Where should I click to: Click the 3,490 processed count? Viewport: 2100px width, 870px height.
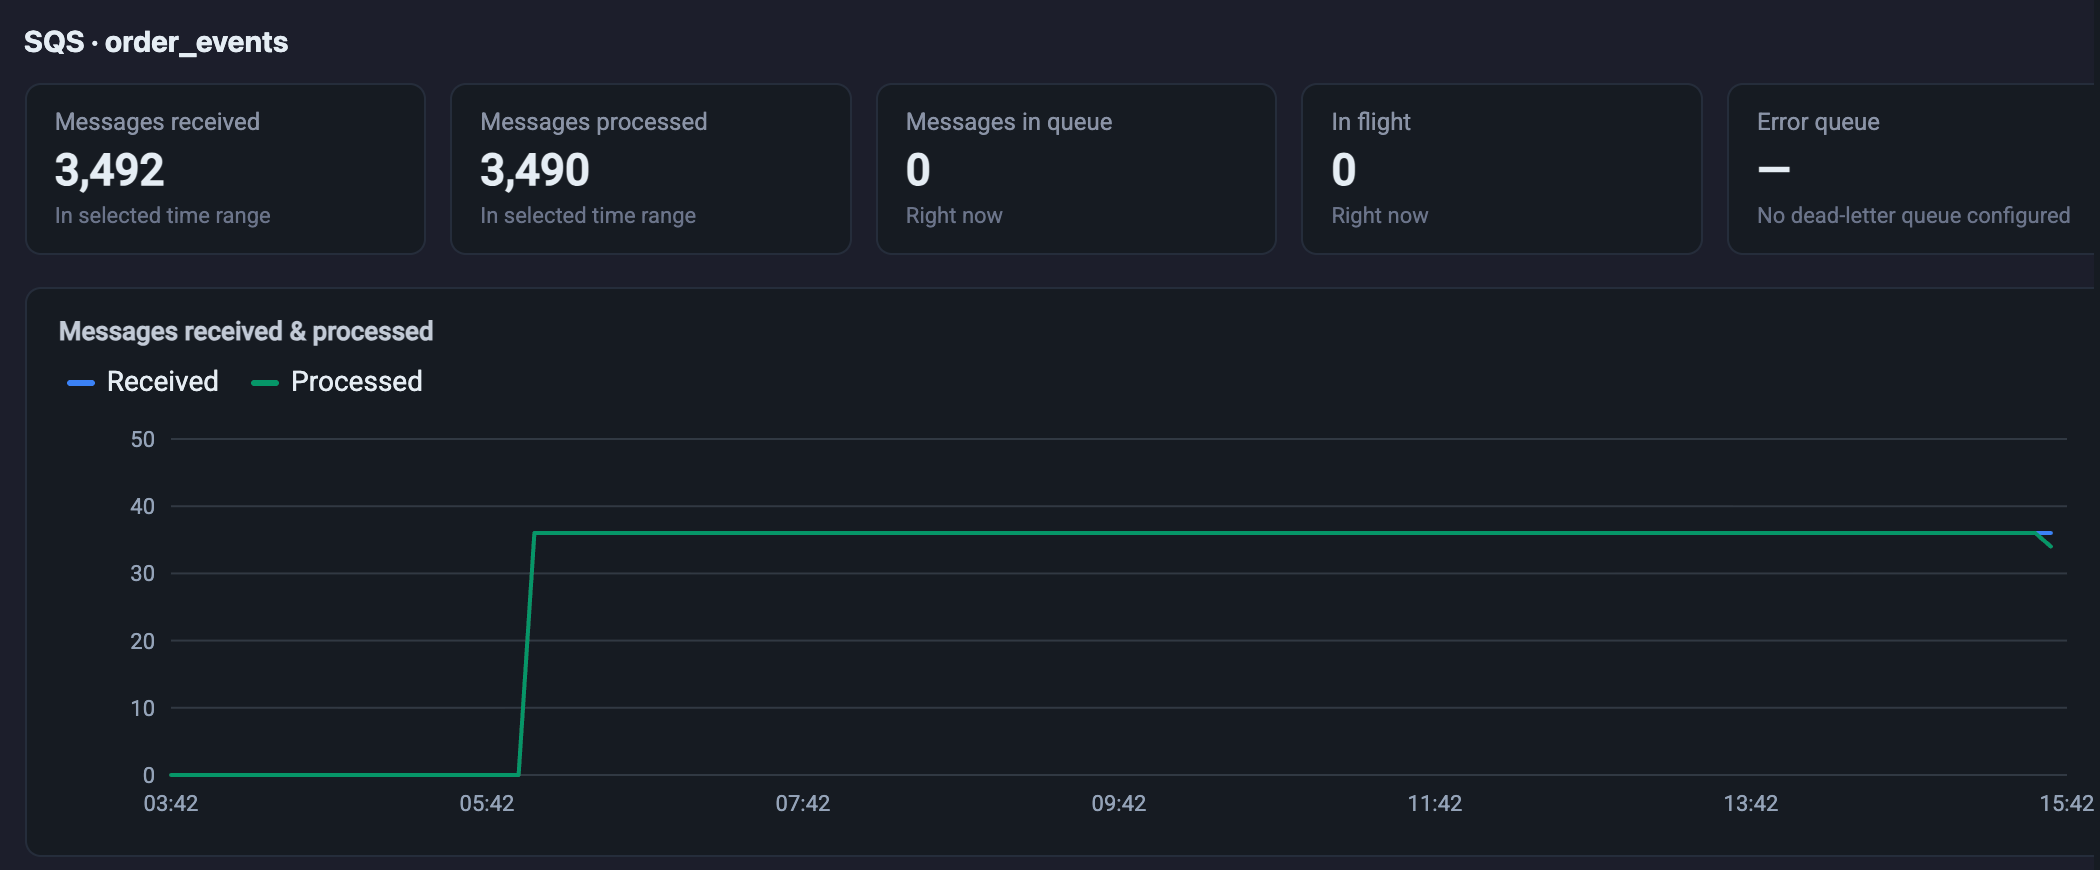click(x=535, y=170)
